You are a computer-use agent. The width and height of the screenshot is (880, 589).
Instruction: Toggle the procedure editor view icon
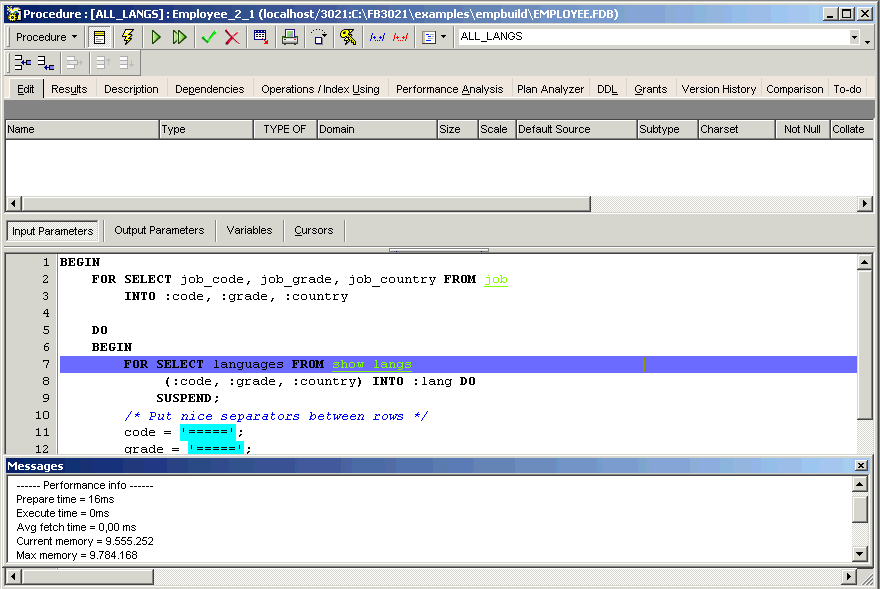(99, 38)
